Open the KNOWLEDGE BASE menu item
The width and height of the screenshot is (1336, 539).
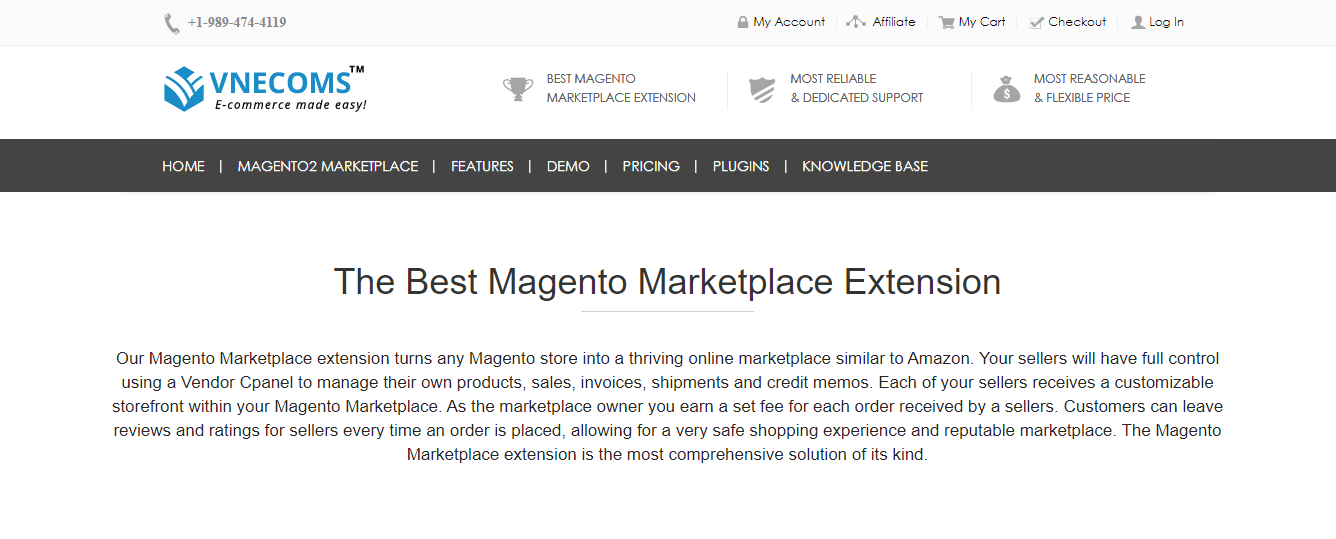click(865, 166)
